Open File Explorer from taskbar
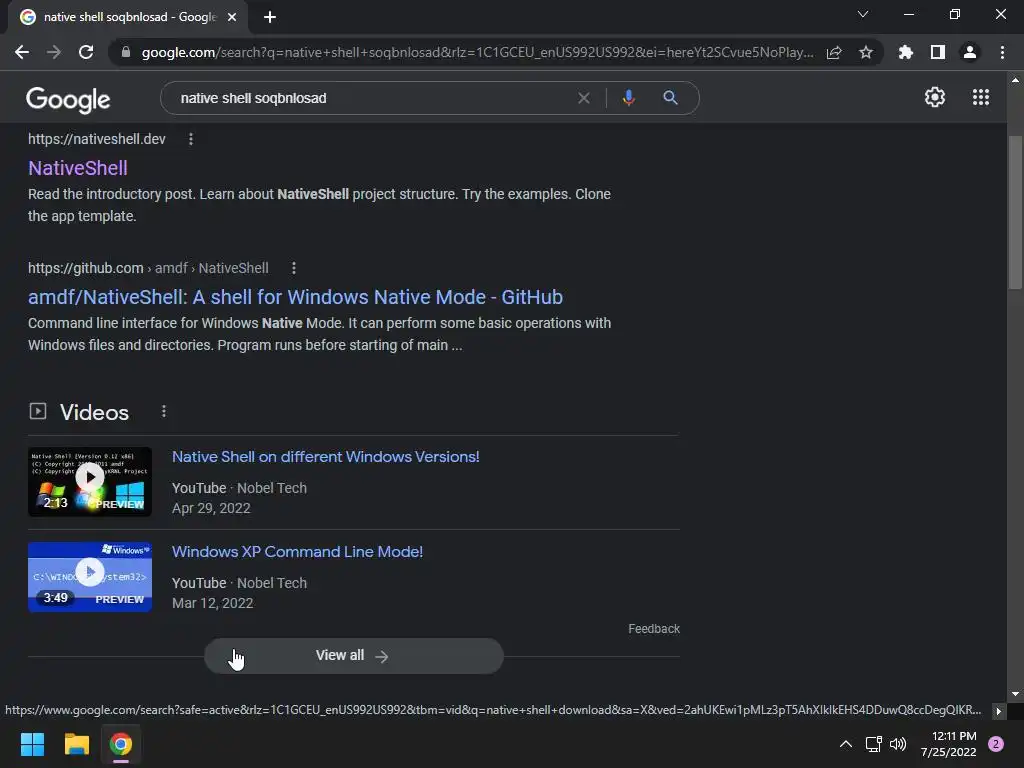Screen dimensions: 1024x768 [x=76, y=744]
